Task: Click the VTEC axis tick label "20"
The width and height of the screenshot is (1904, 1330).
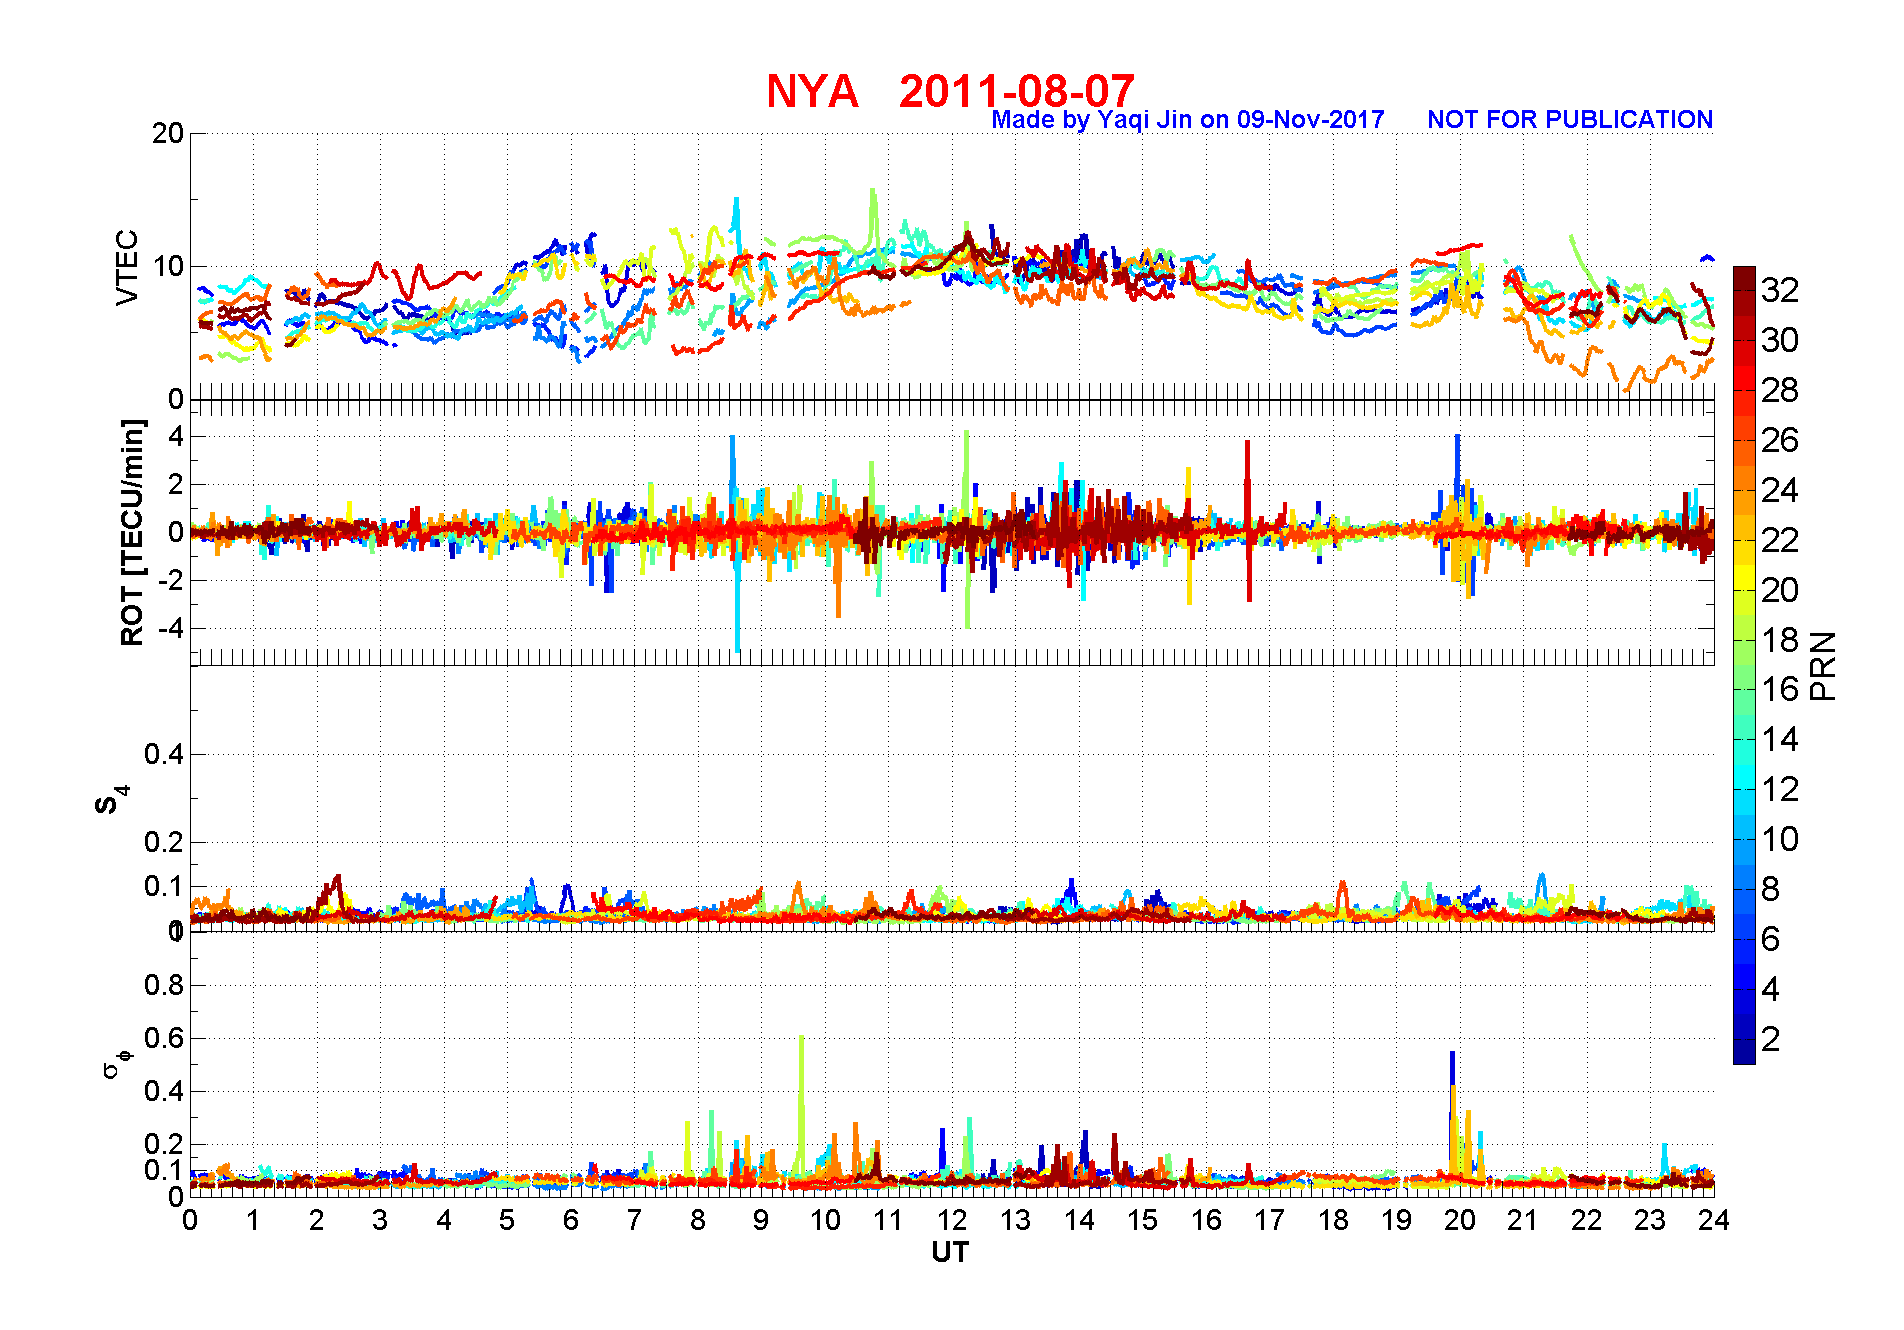Action: point(168,133)
